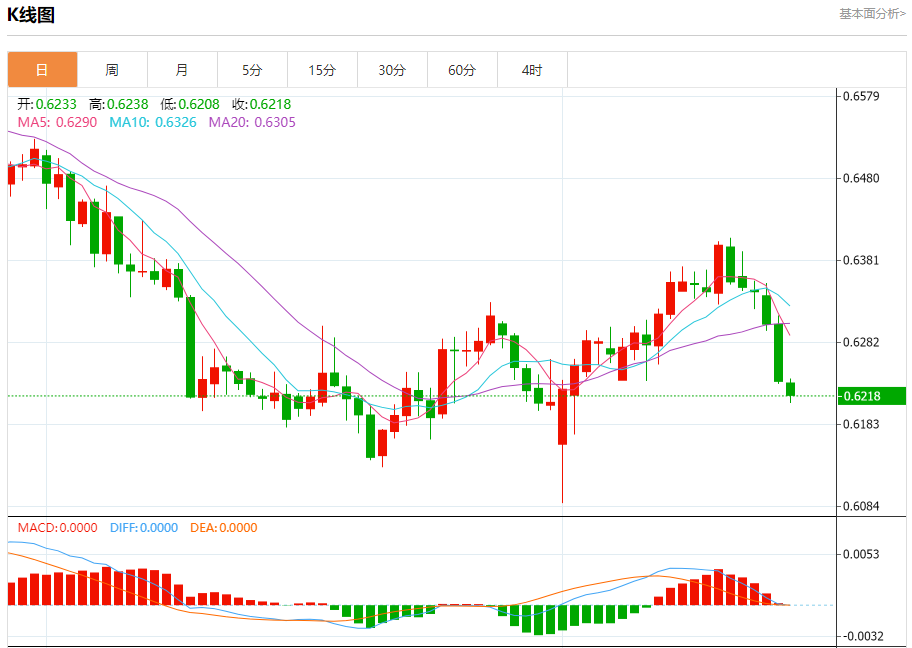Click the 0.6084 price axis label

(x=861, y=506)
